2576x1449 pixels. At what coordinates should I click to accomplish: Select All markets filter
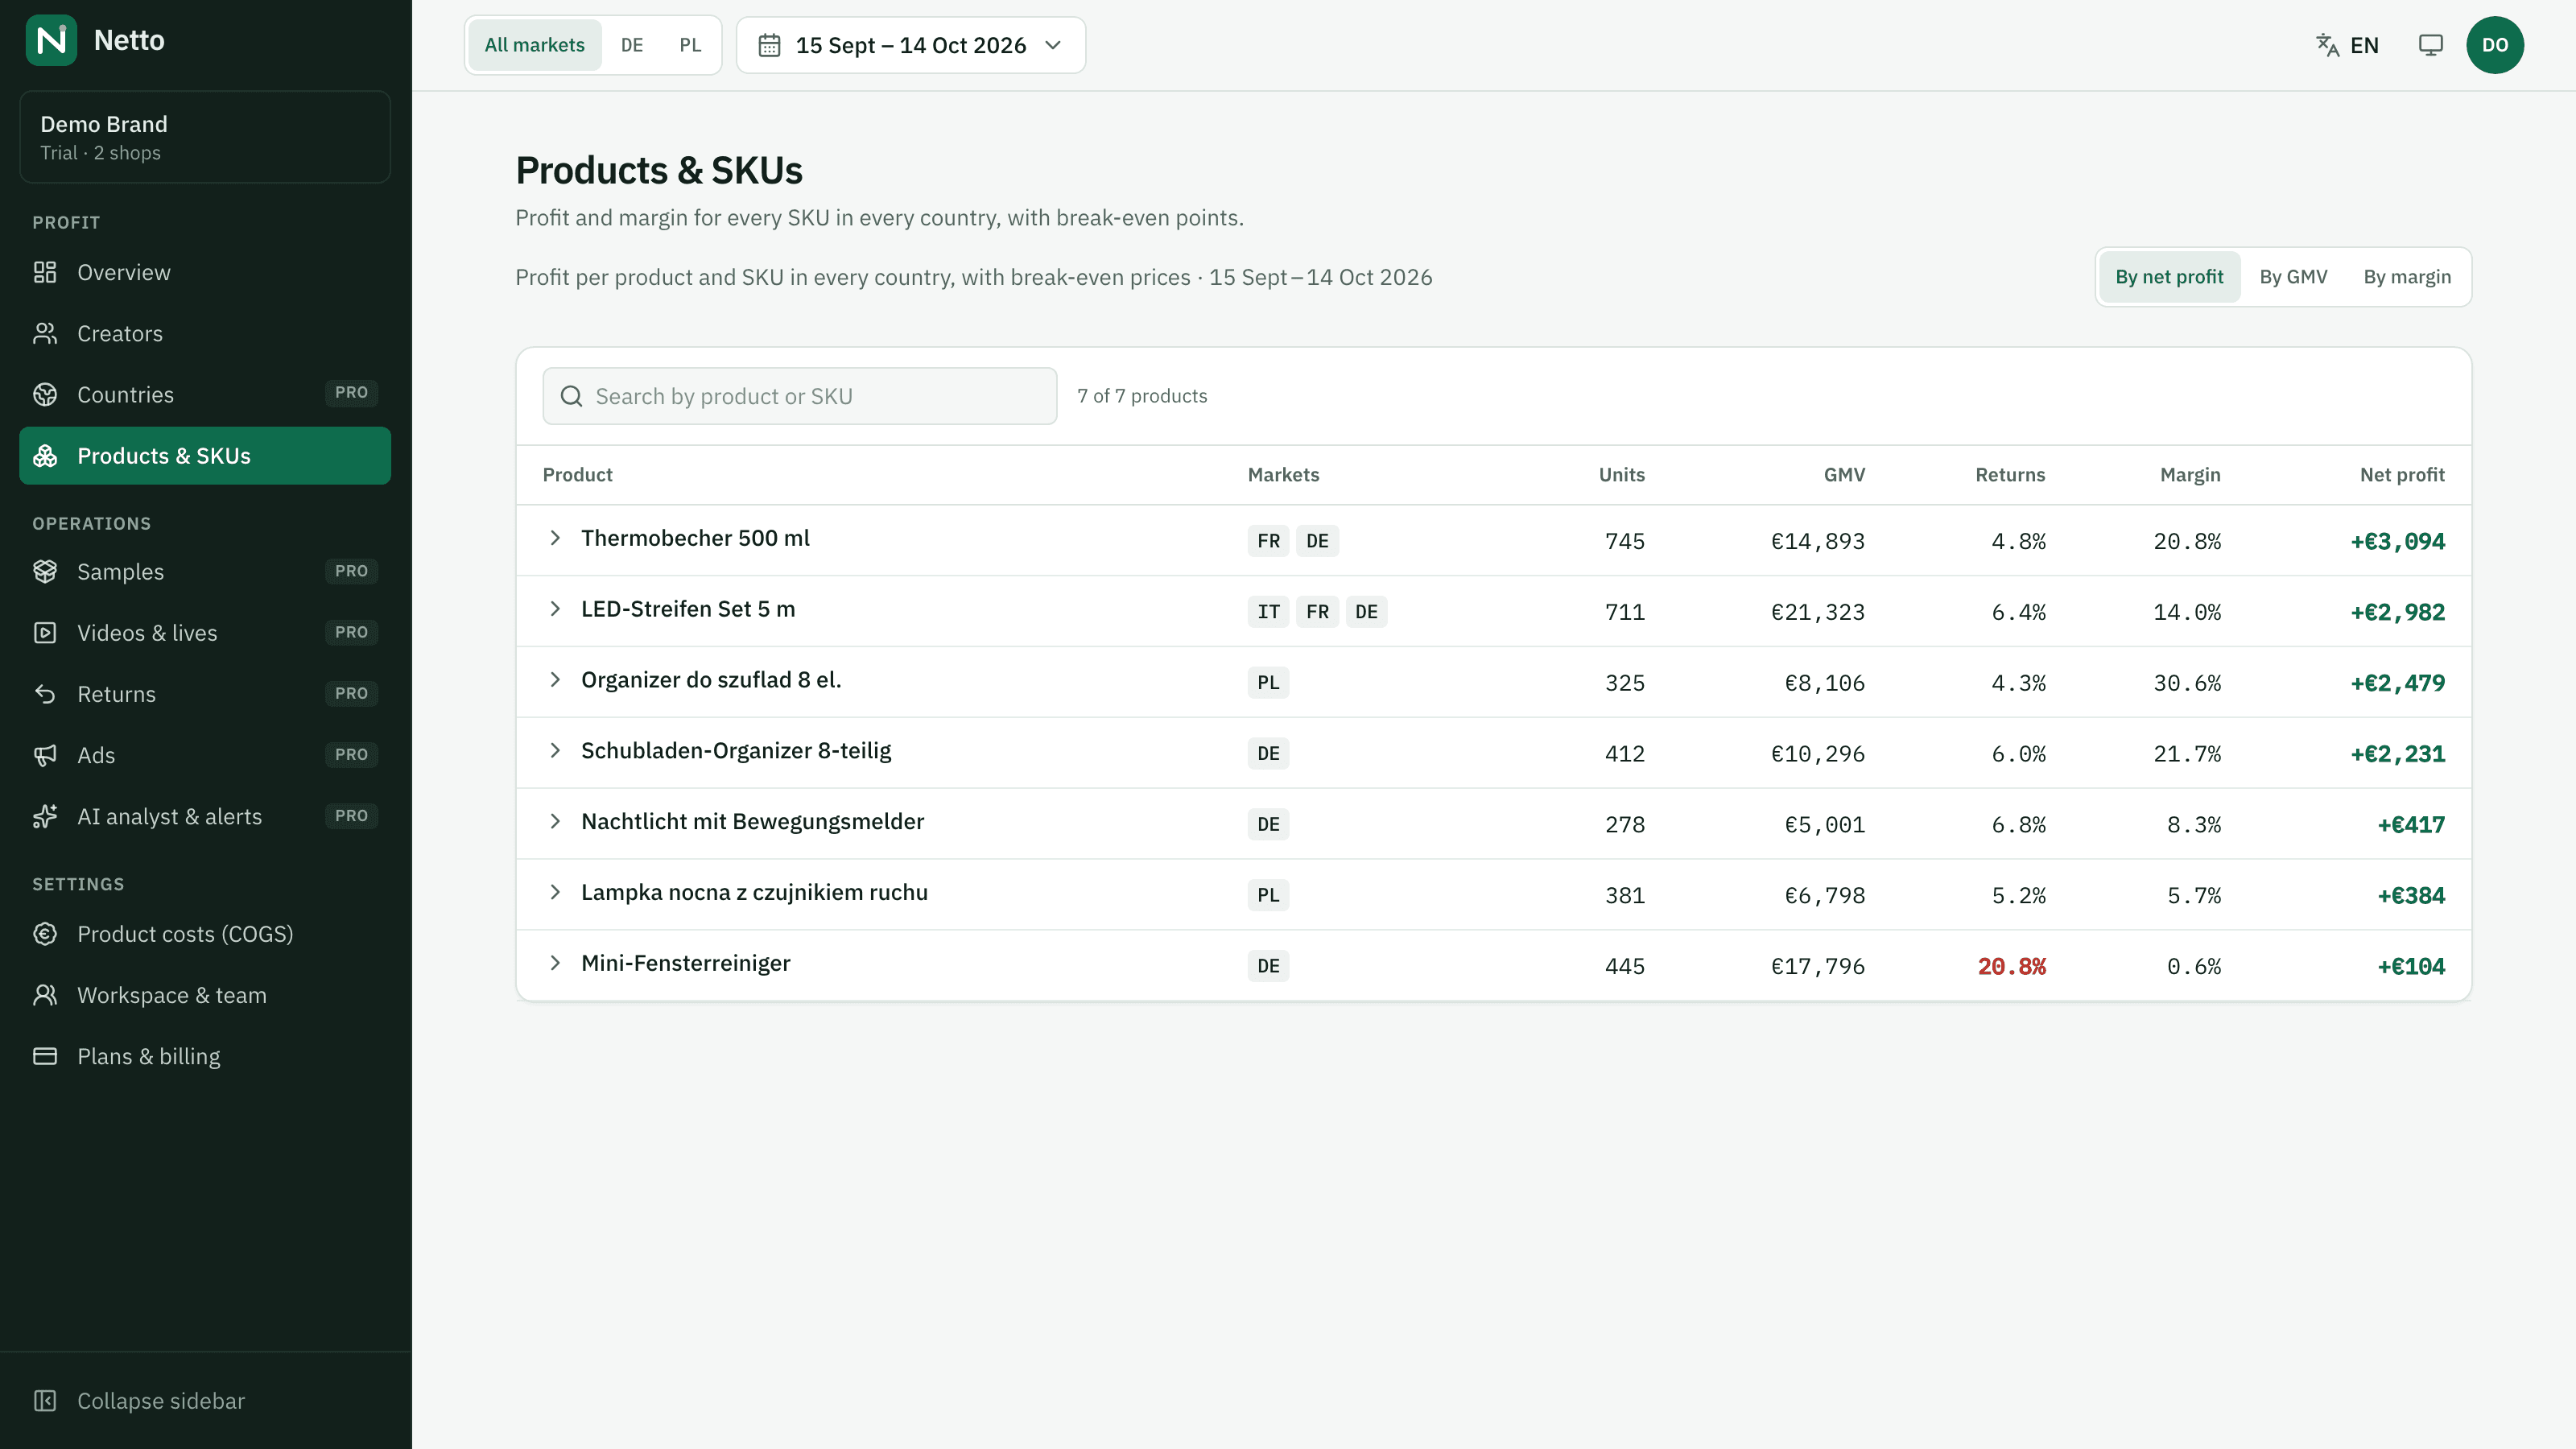(x=535, y=45)
